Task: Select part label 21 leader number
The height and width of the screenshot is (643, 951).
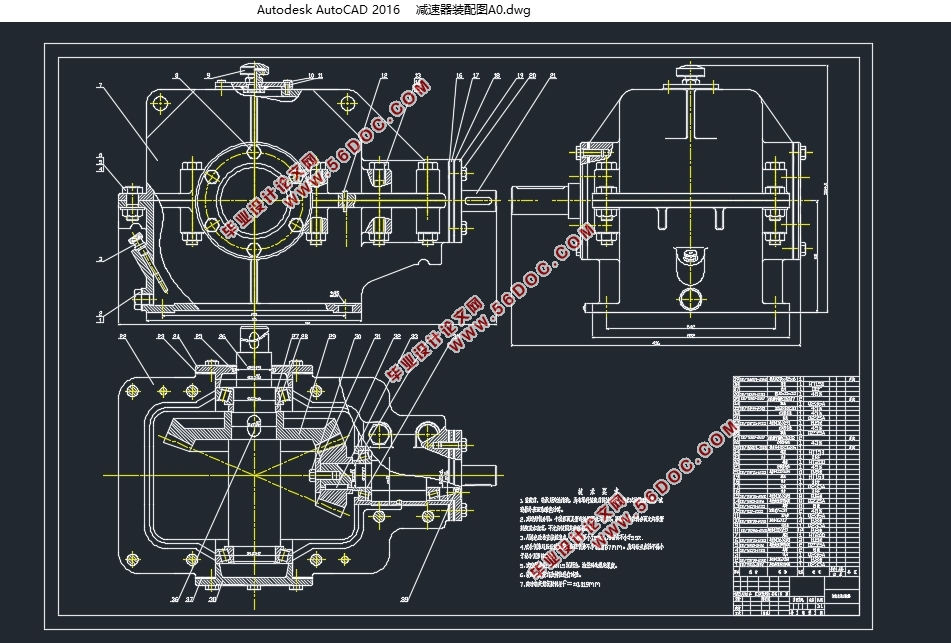Action: [553, 76]
